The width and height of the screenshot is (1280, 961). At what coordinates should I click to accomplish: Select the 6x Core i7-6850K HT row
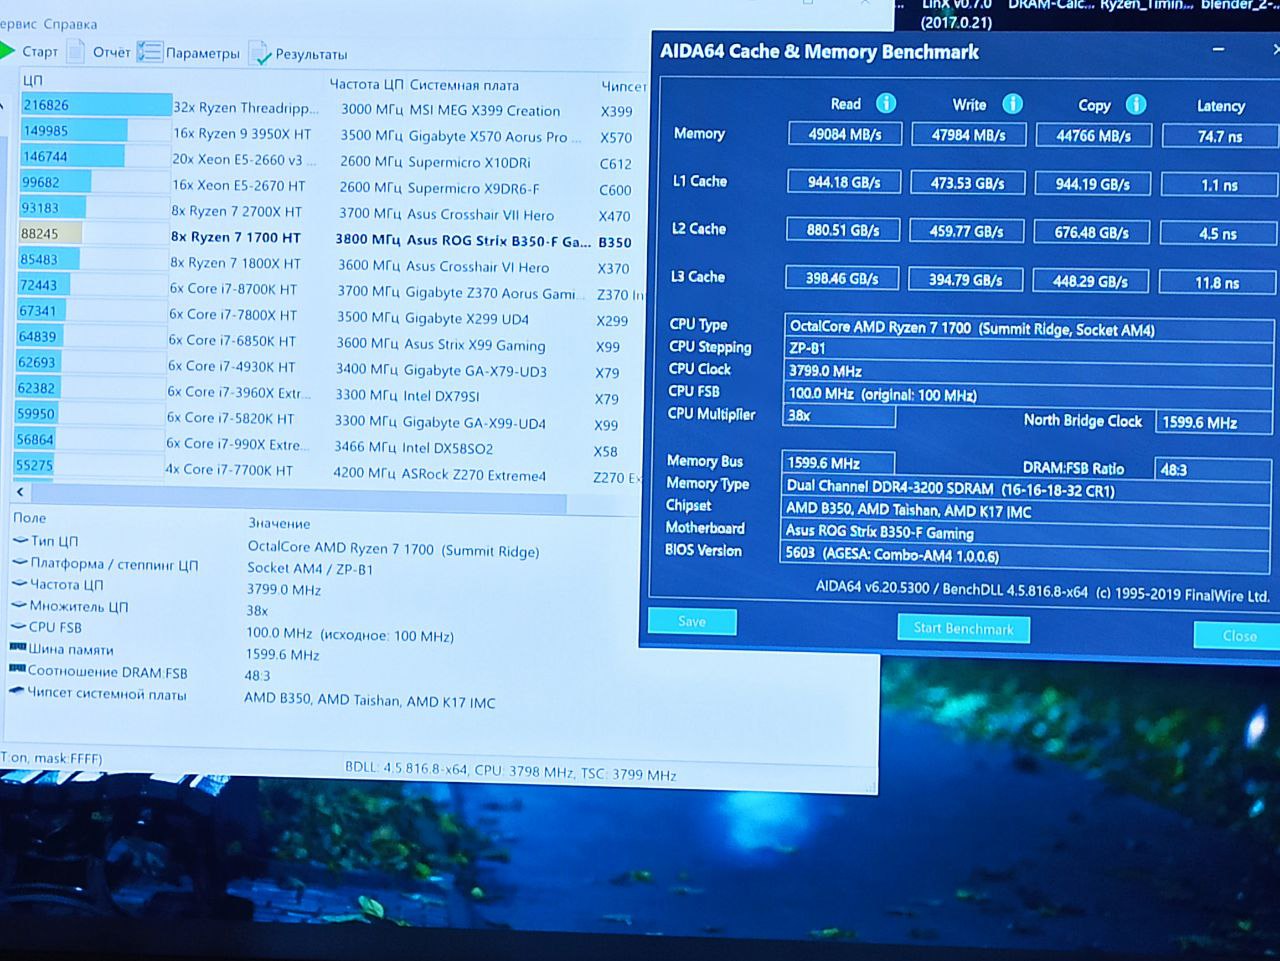(x=330, y=342)
